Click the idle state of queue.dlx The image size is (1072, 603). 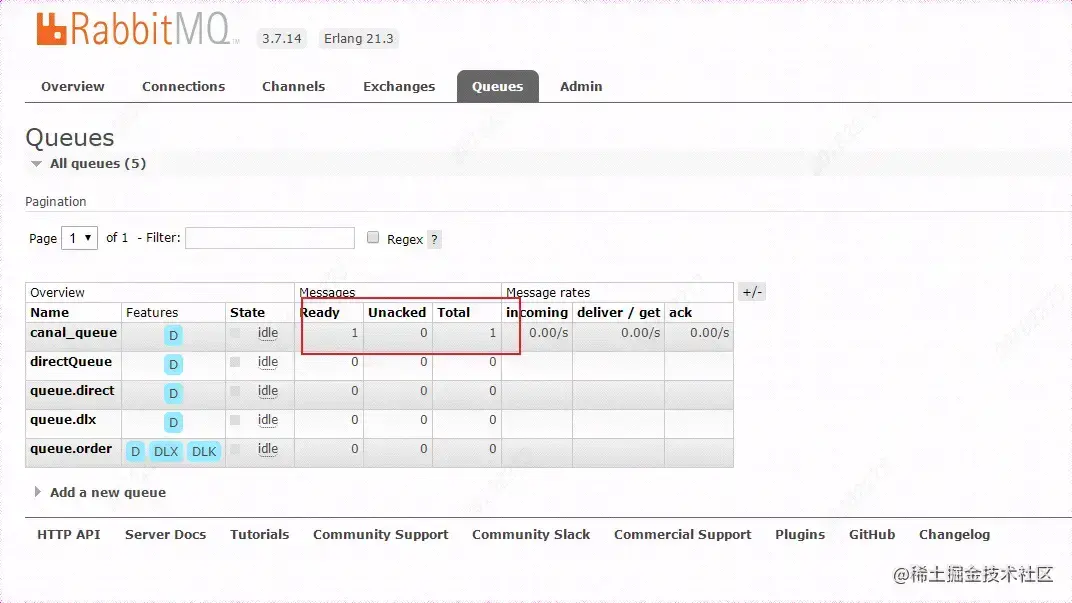268,420
